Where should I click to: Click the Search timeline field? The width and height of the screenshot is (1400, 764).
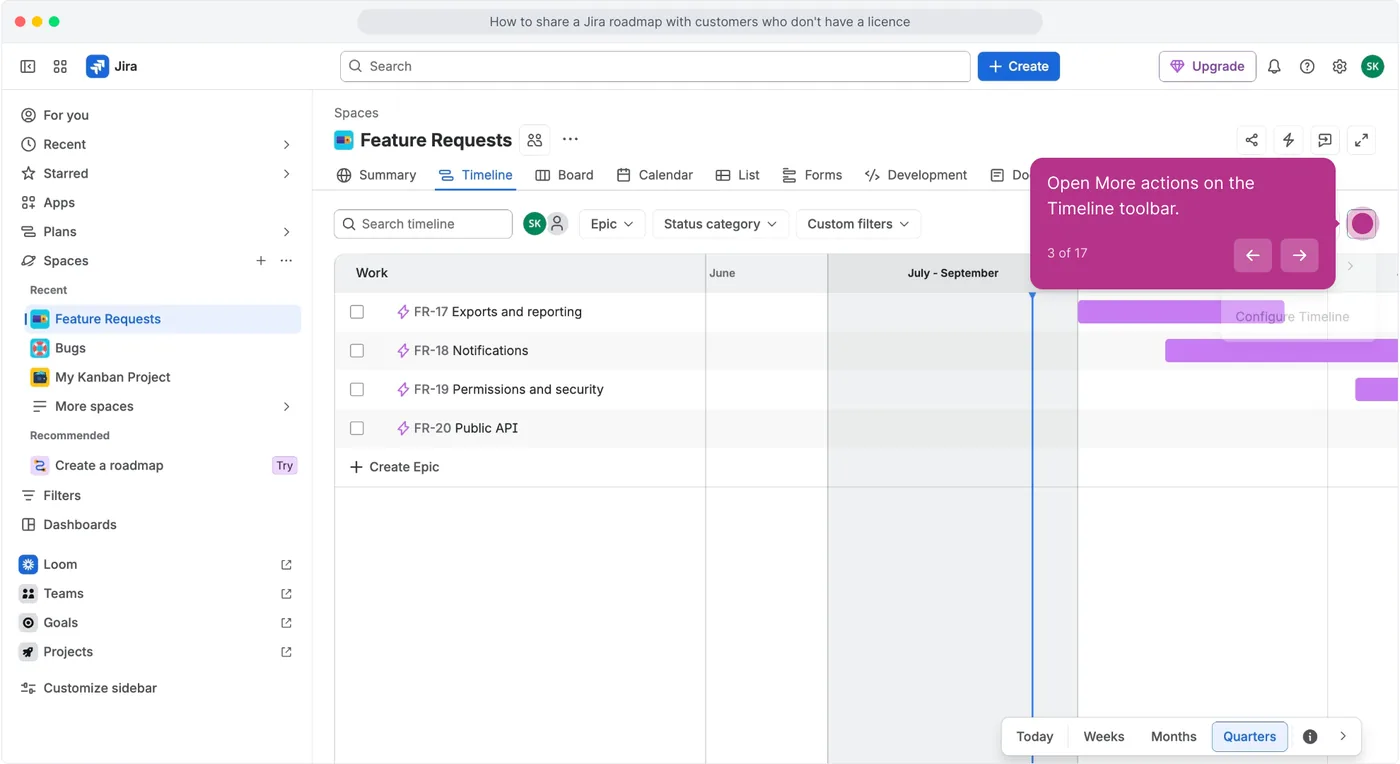(x=423, y=224)
